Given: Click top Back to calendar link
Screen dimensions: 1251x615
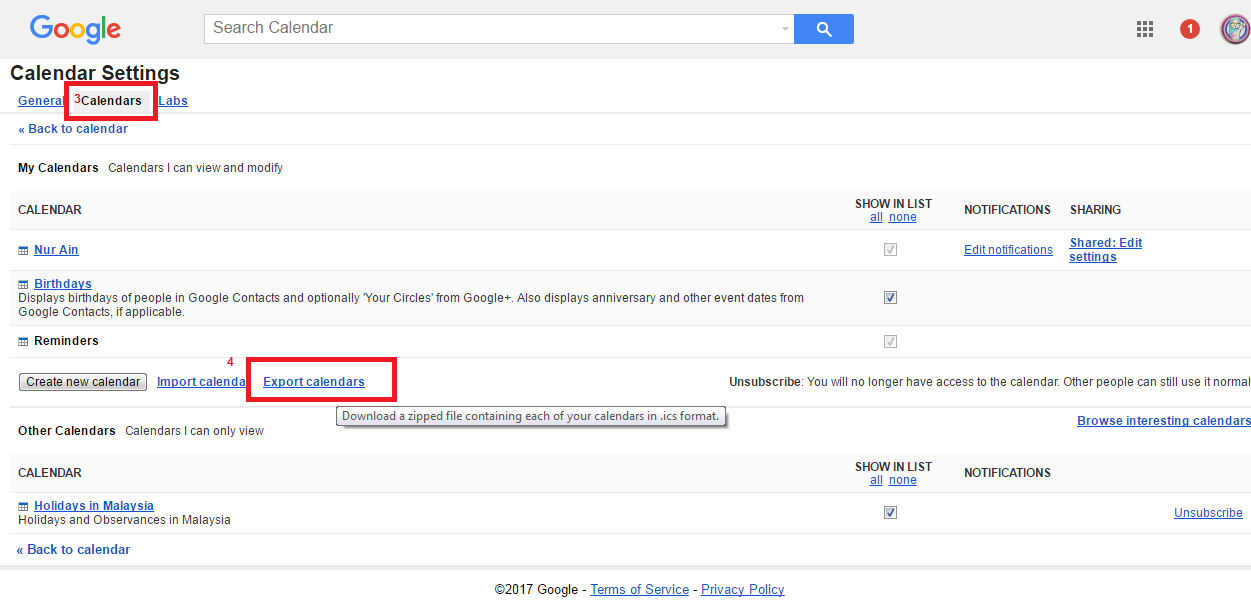Looking at the screenshot, I should coord(73,129).
